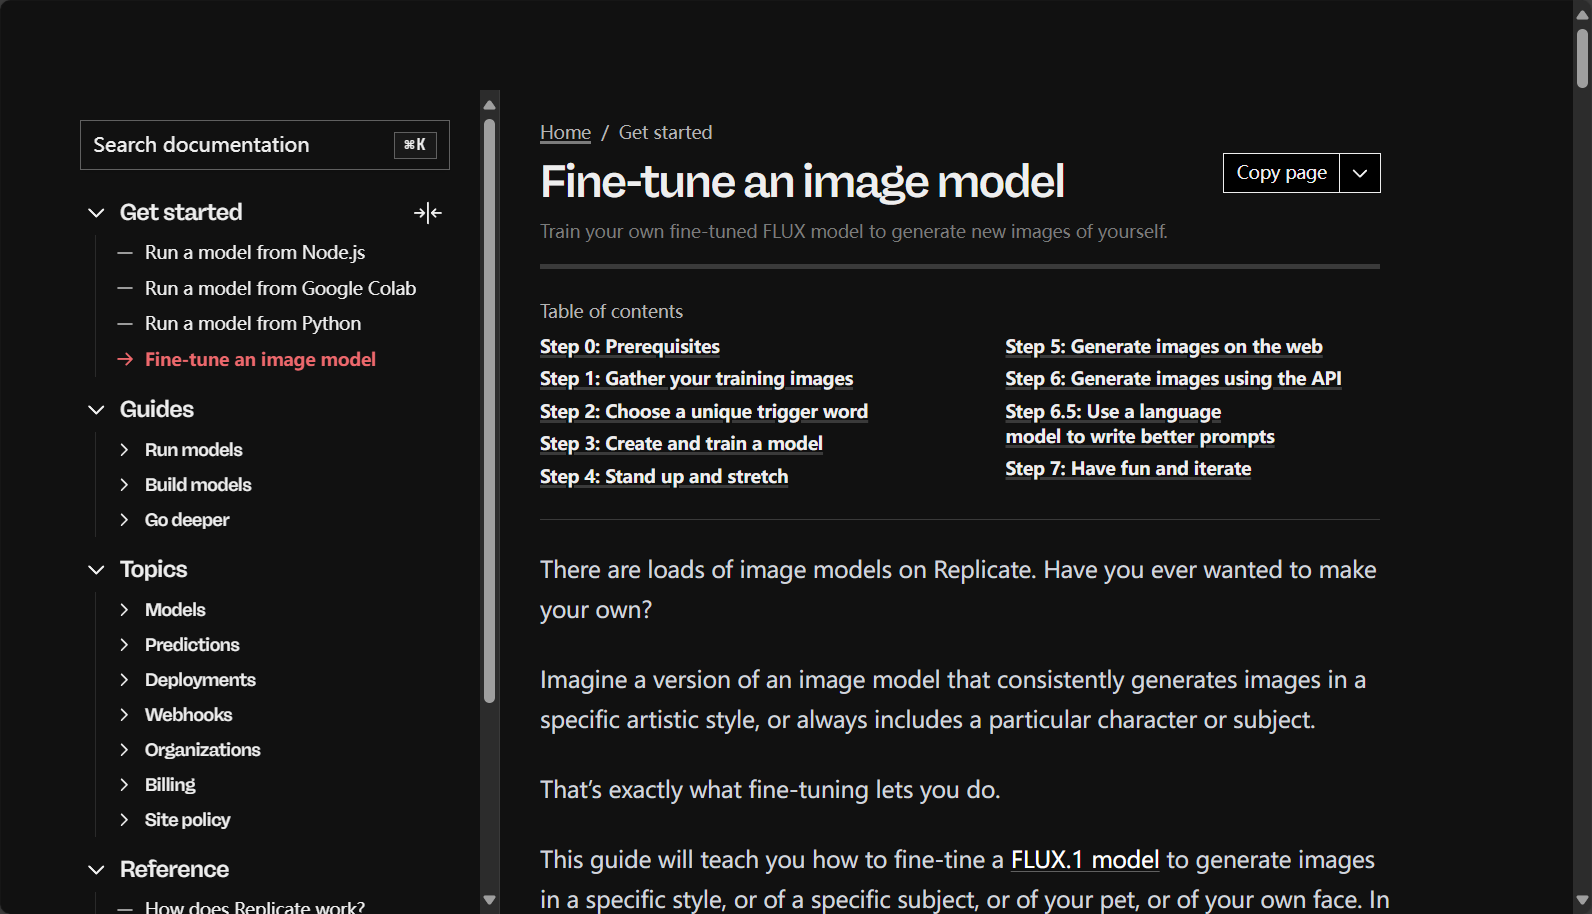The height and width of the screenshot is (914, 1592).
Task: Open the Webhooks topic label
Action: (x=188, y=715)
